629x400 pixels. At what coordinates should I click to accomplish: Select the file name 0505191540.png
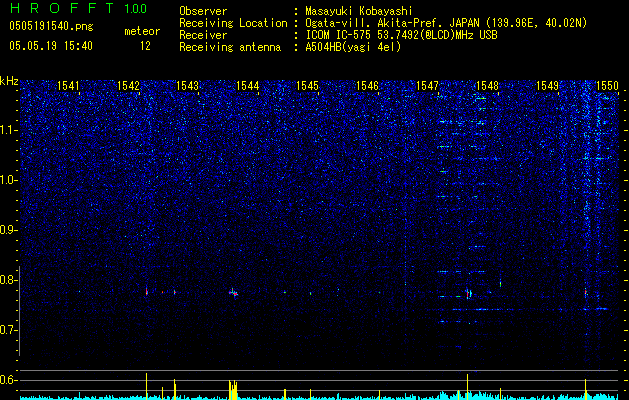[x=51, y=27]
